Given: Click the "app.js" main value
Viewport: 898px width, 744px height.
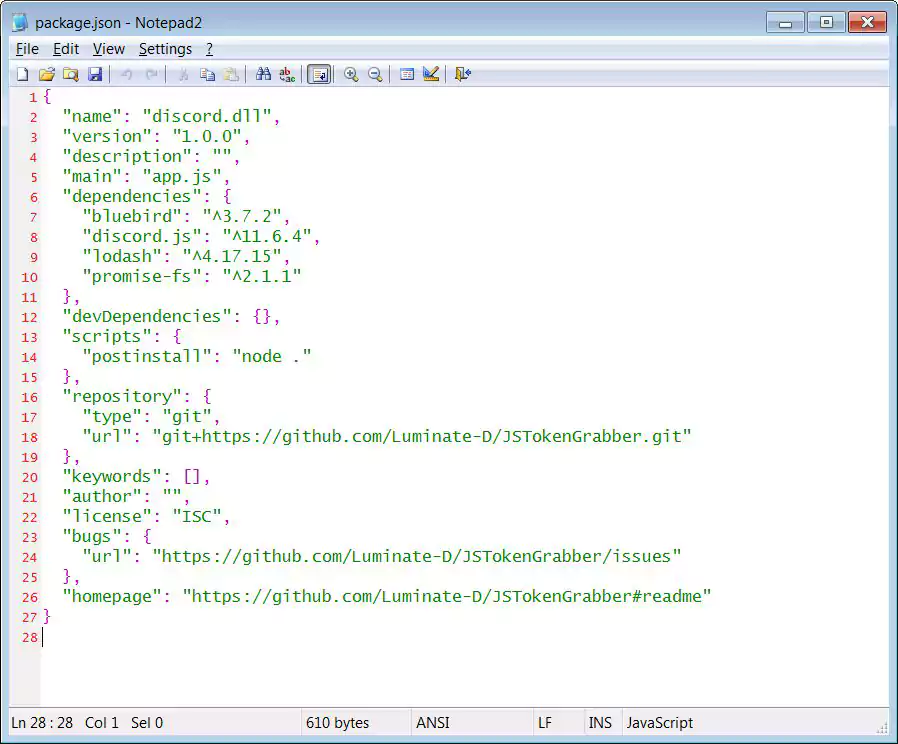Looking at the screenshot, I should click(x=182, y=176).
